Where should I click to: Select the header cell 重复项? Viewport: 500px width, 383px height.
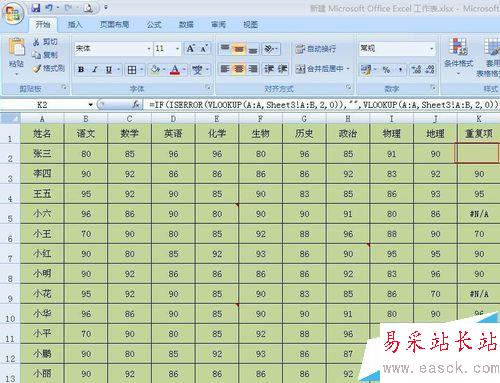pos(479,134)
